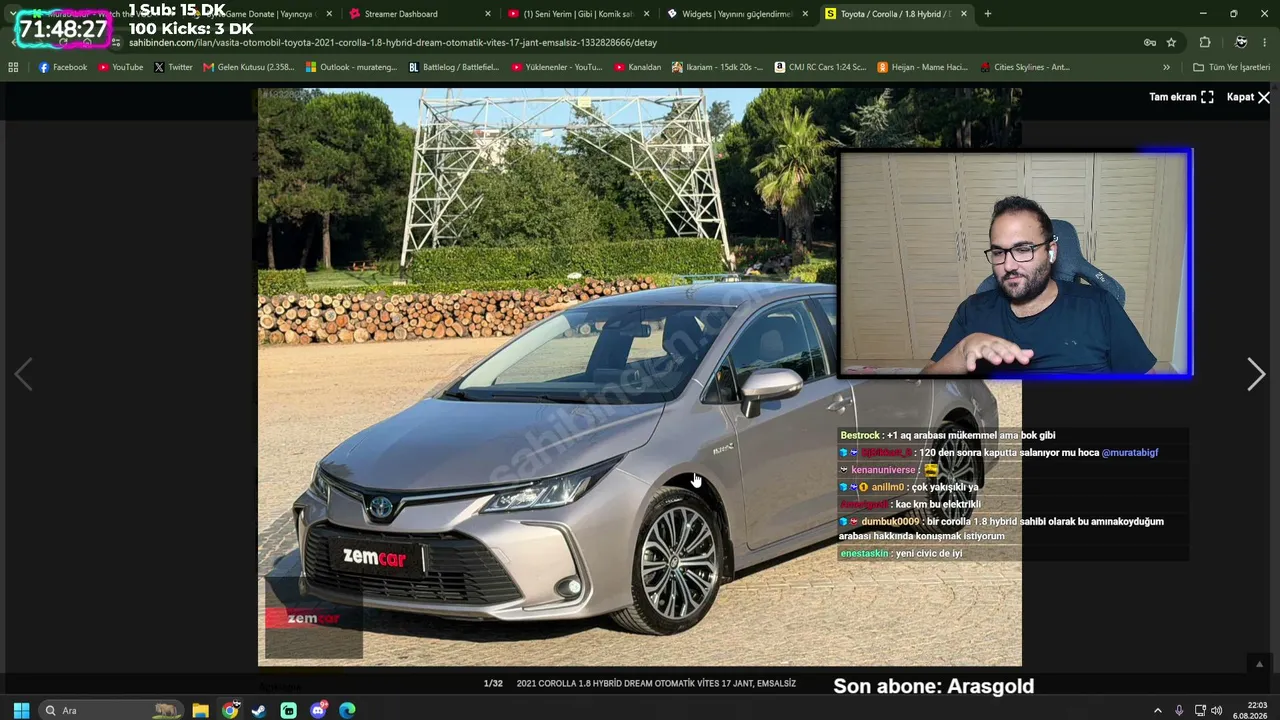
Task: Open Chrome from the taskbar
Action: pyautogui.click(x=230, y=710)
